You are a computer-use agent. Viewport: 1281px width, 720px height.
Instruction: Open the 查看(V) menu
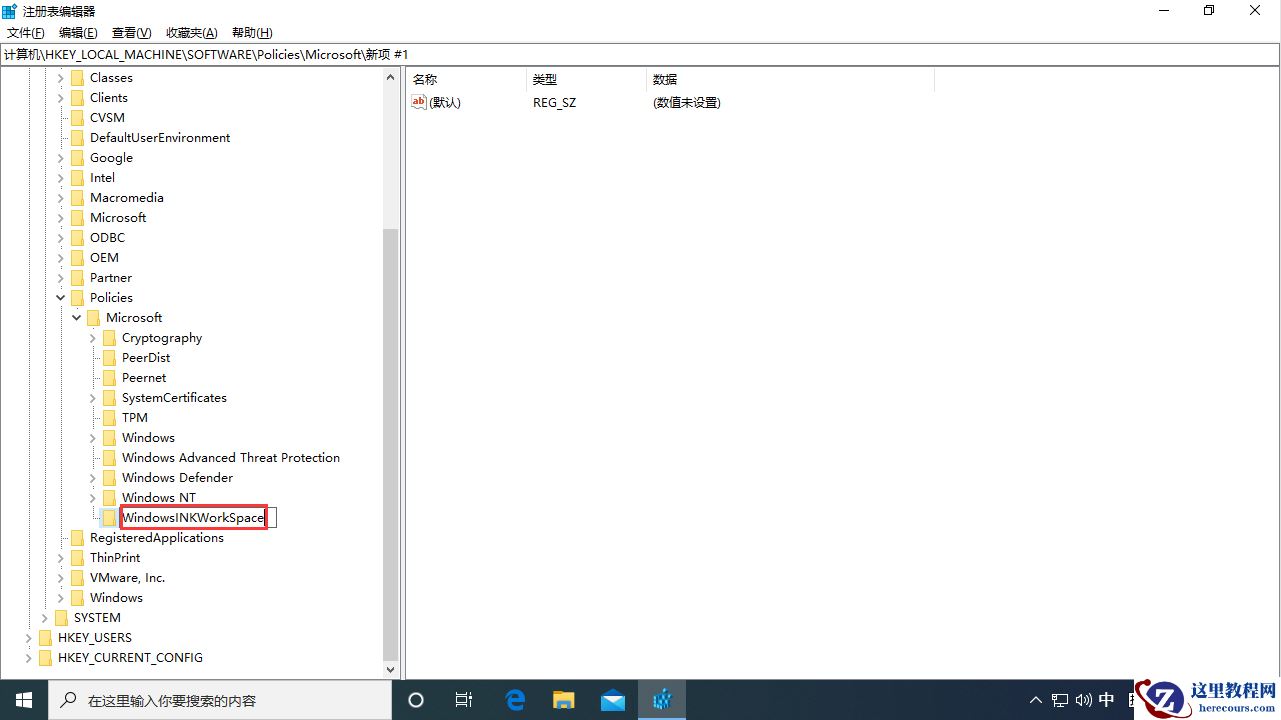130,32
